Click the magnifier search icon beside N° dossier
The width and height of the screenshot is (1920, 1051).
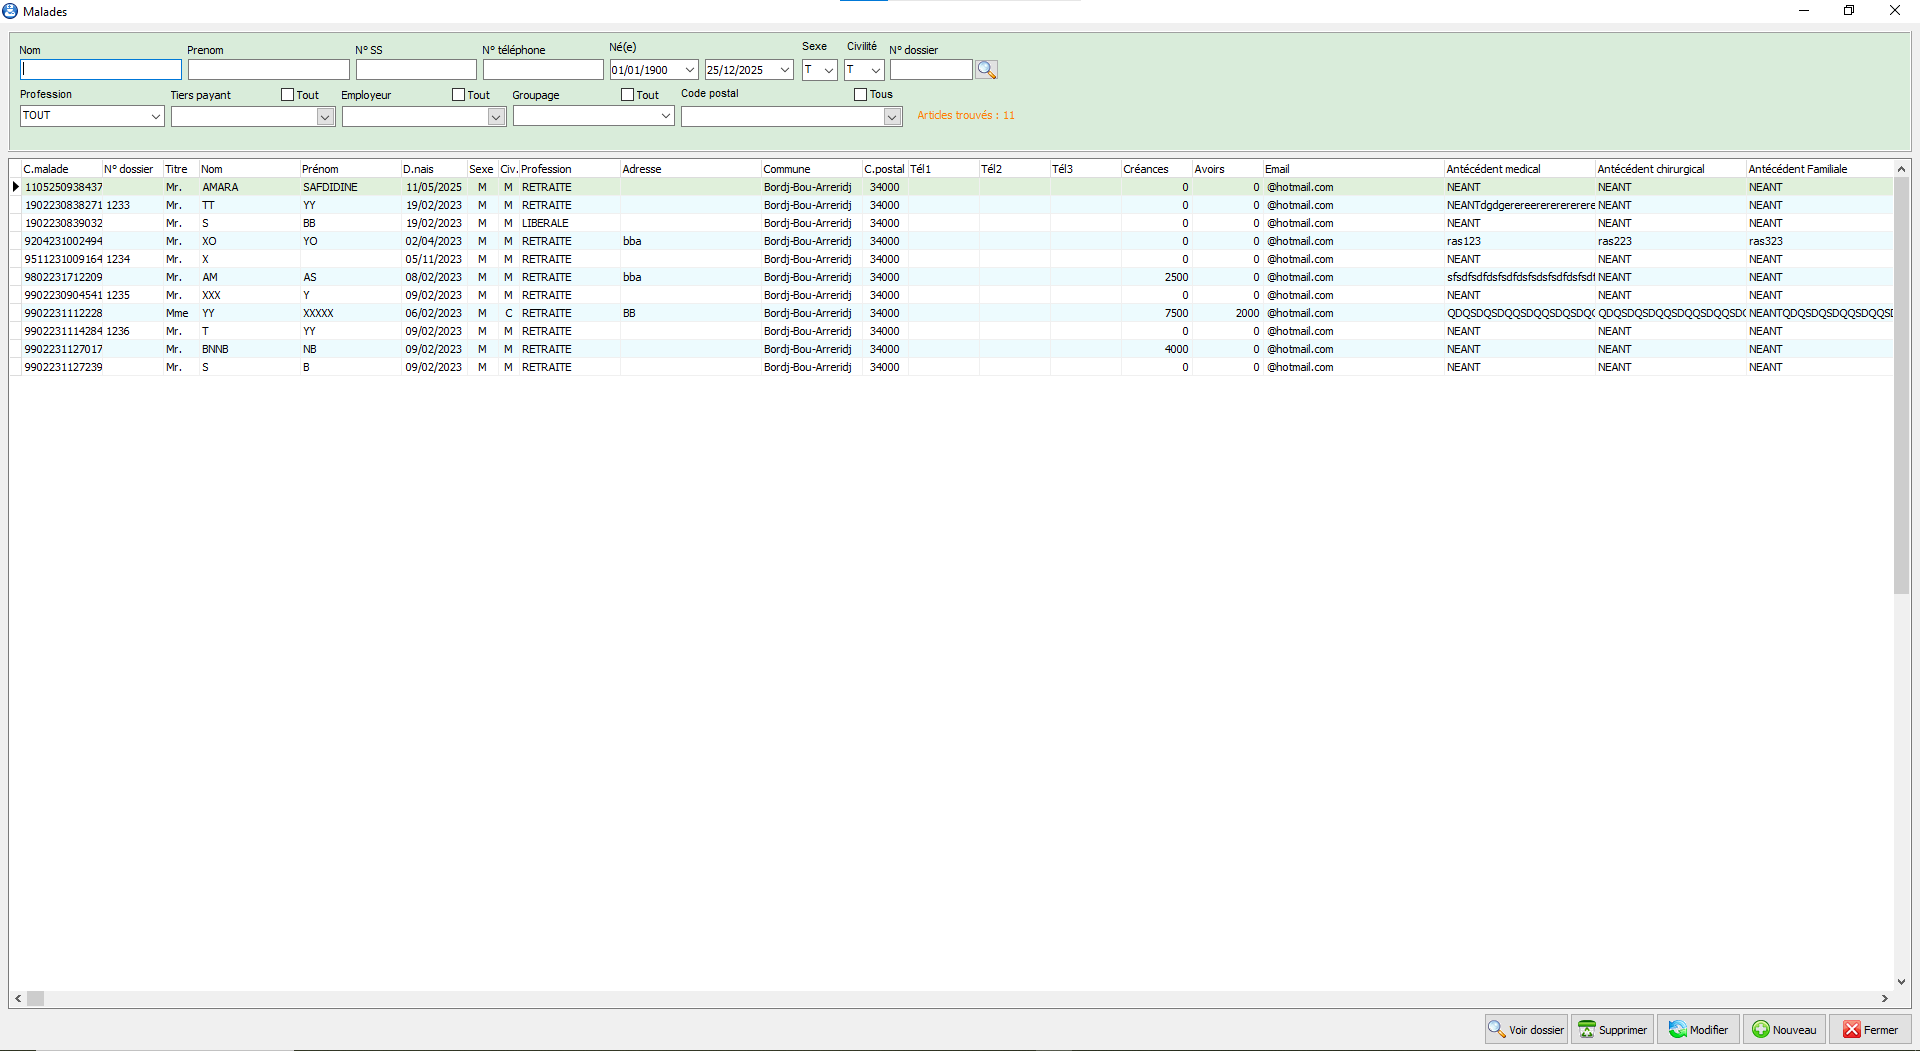coord(986,70)
